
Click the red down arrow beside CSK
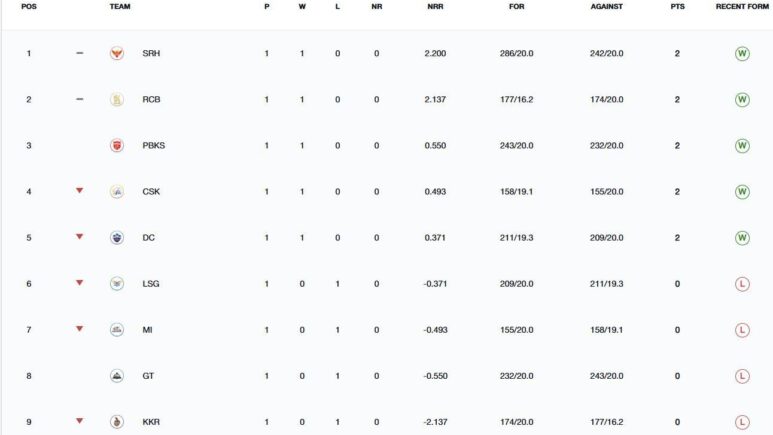click(80, 190)
